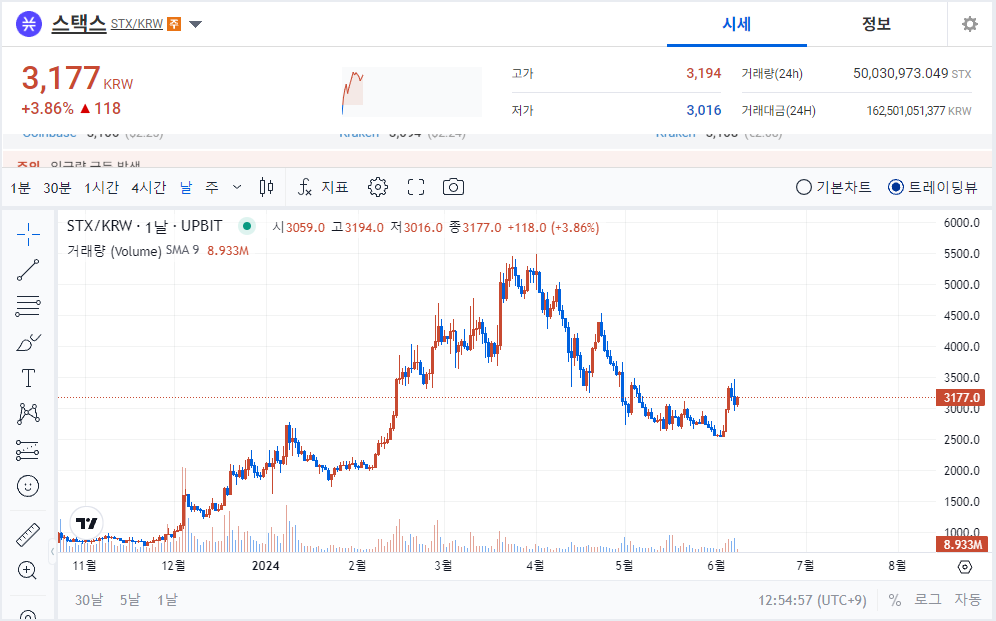Set the date range to 30날
Image resolution: width=996 pixels, height=621 pixels.
(89, 599)
